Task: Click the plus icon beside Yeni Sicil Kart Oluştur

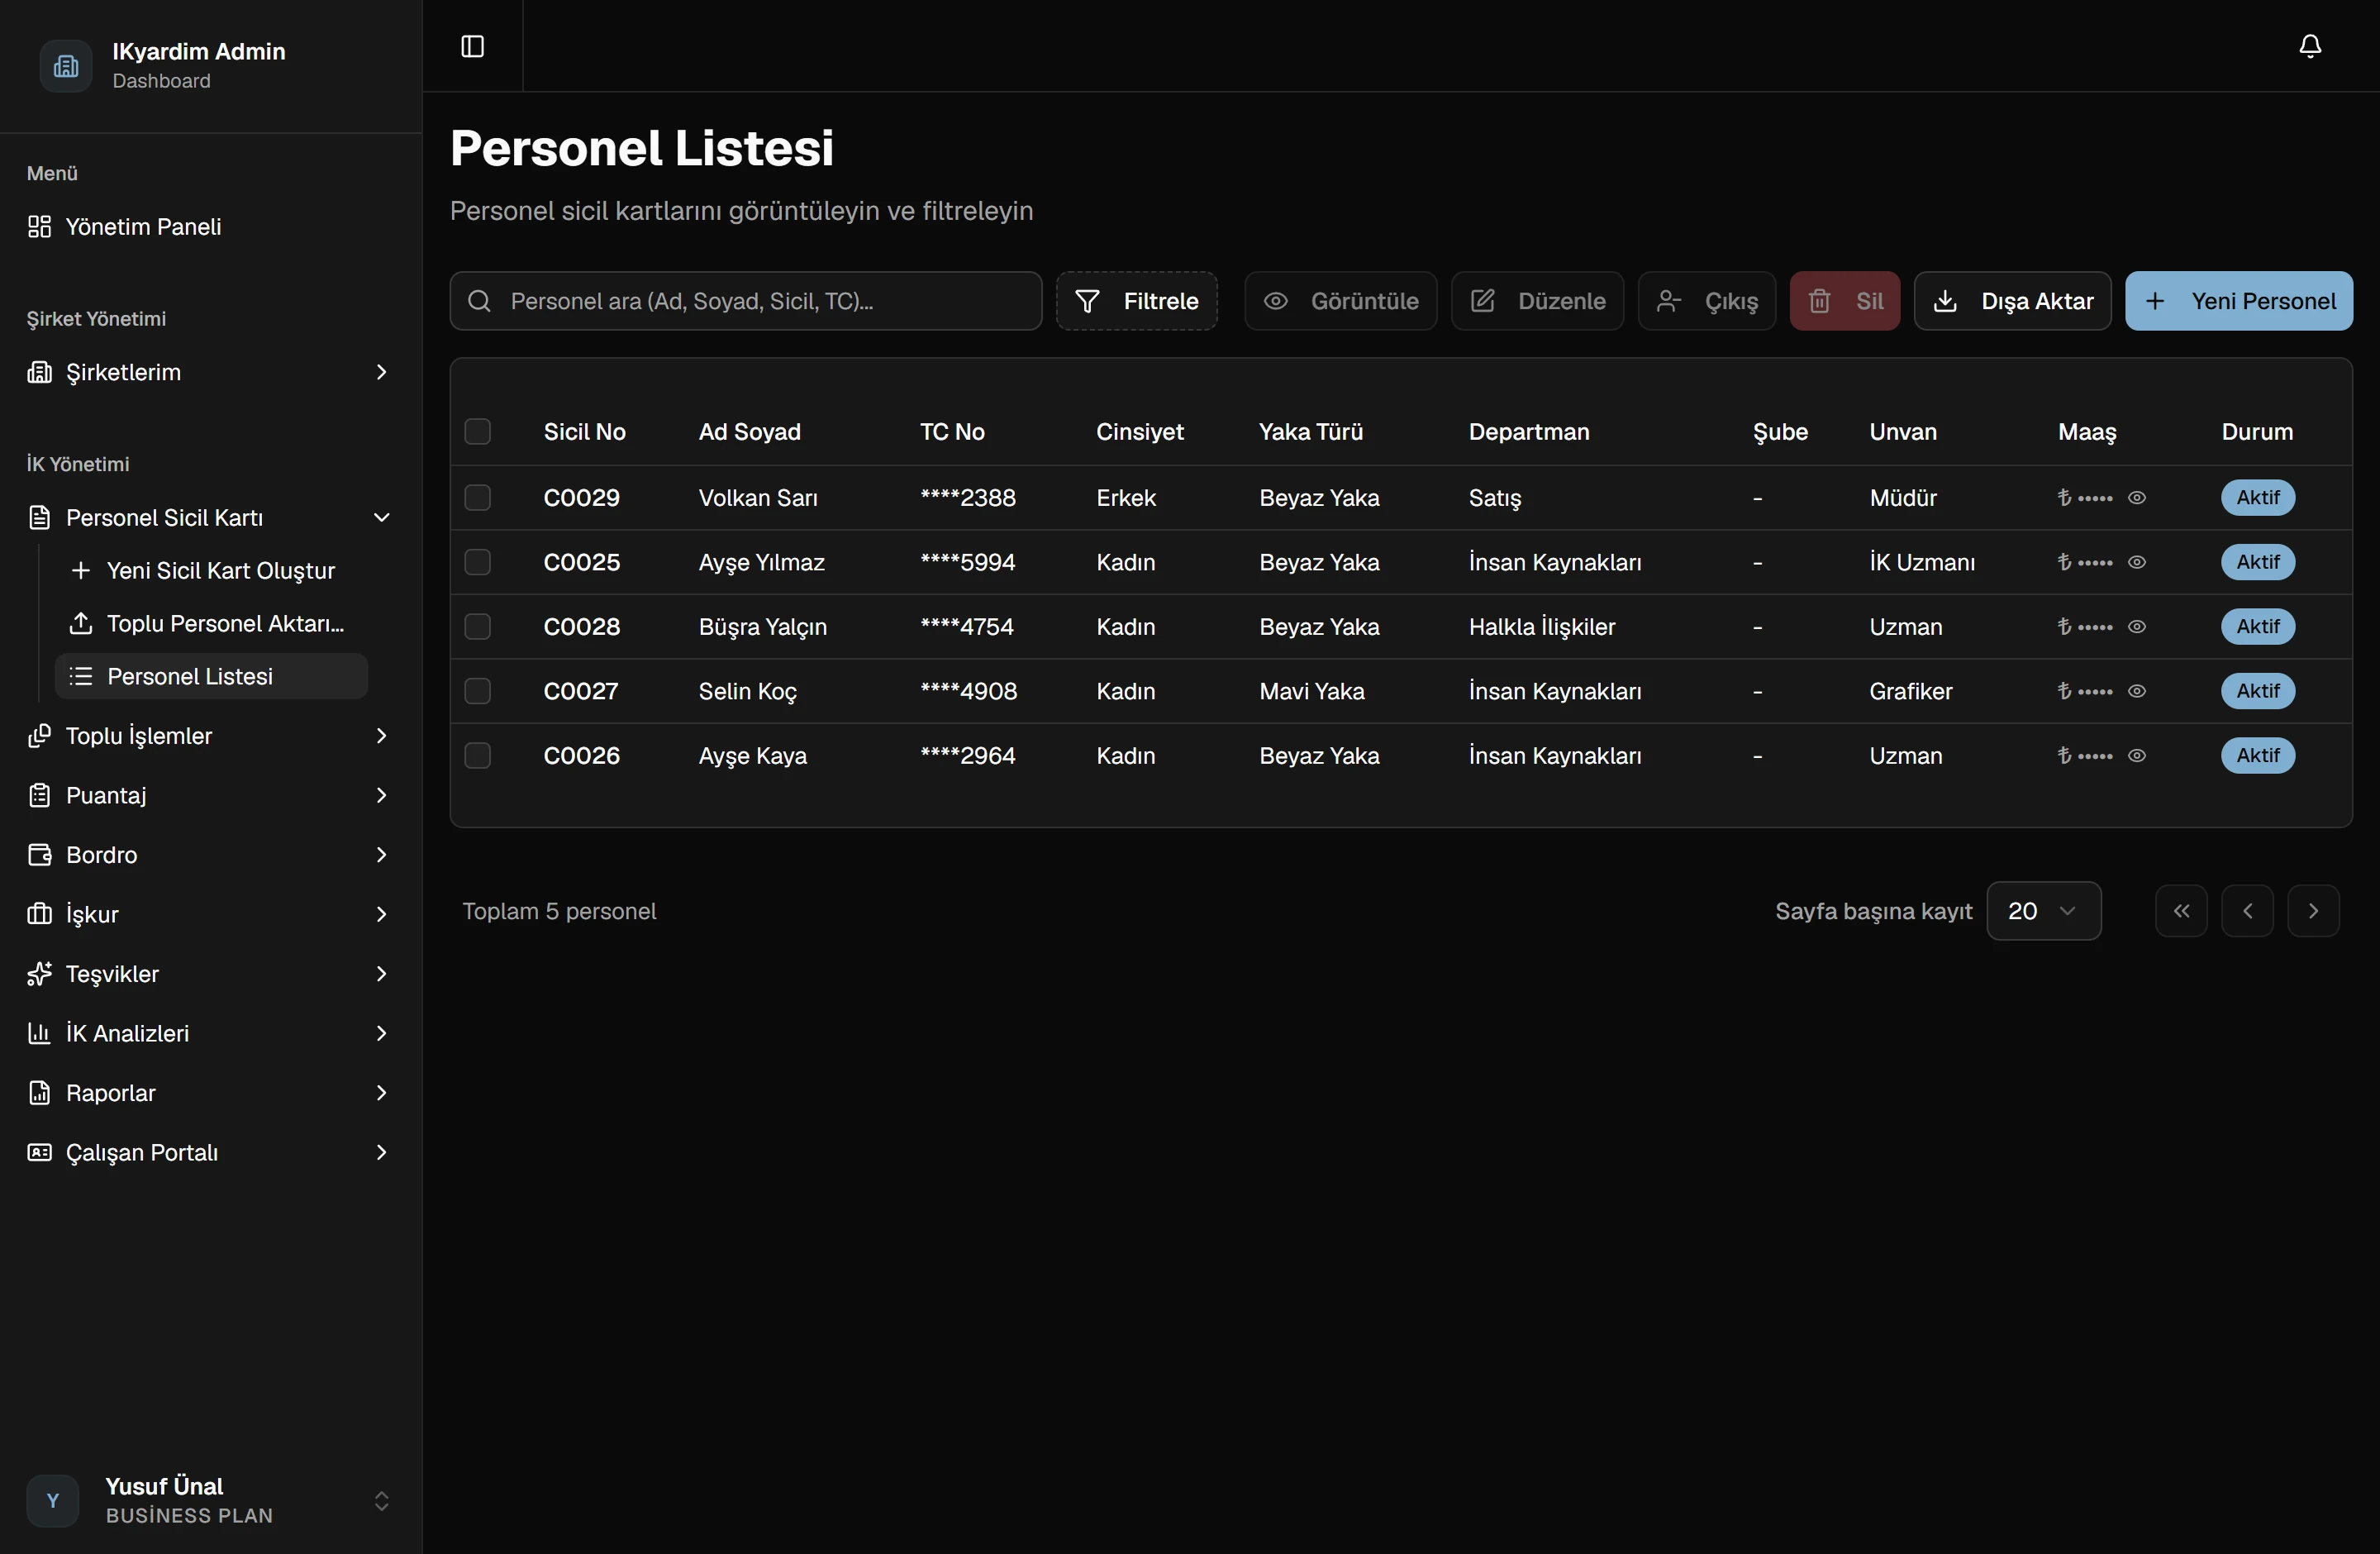Action: (81, 571)
